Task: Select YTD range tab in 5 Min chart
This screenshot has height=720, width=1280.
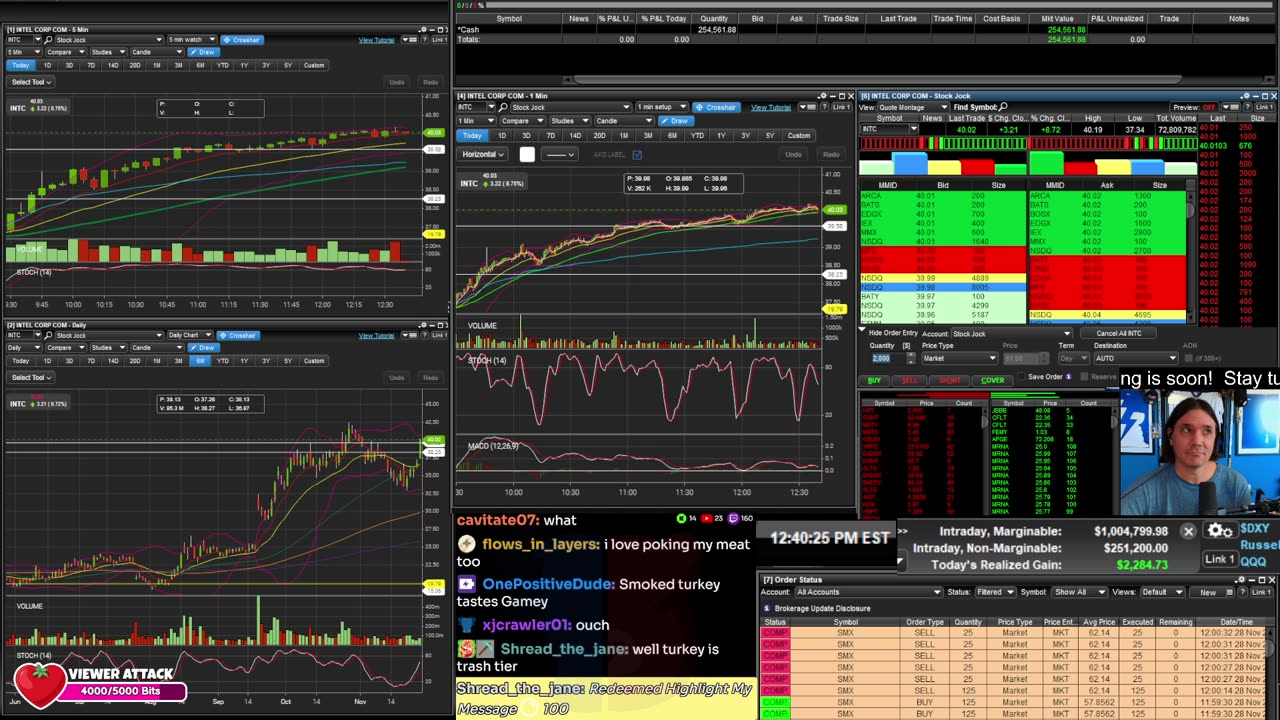Action: click(223, 65)
